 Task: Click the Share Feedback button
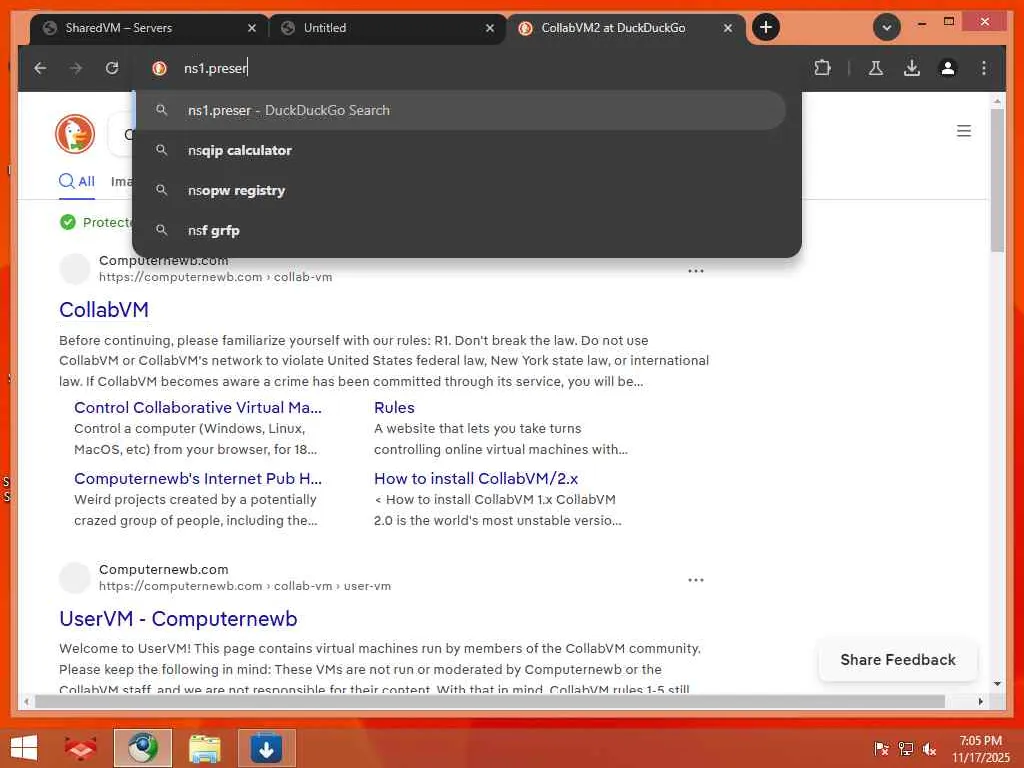click(x=898, y=660)
